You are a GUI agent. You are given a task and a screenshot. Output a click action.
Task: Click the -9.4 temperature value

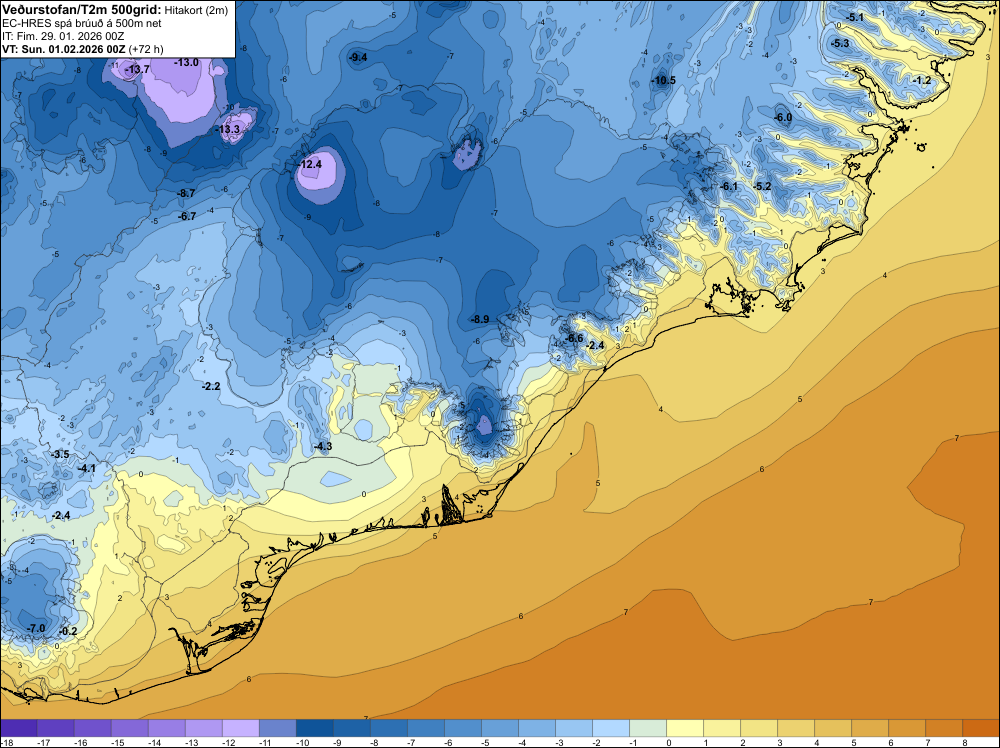coord(358,57)
